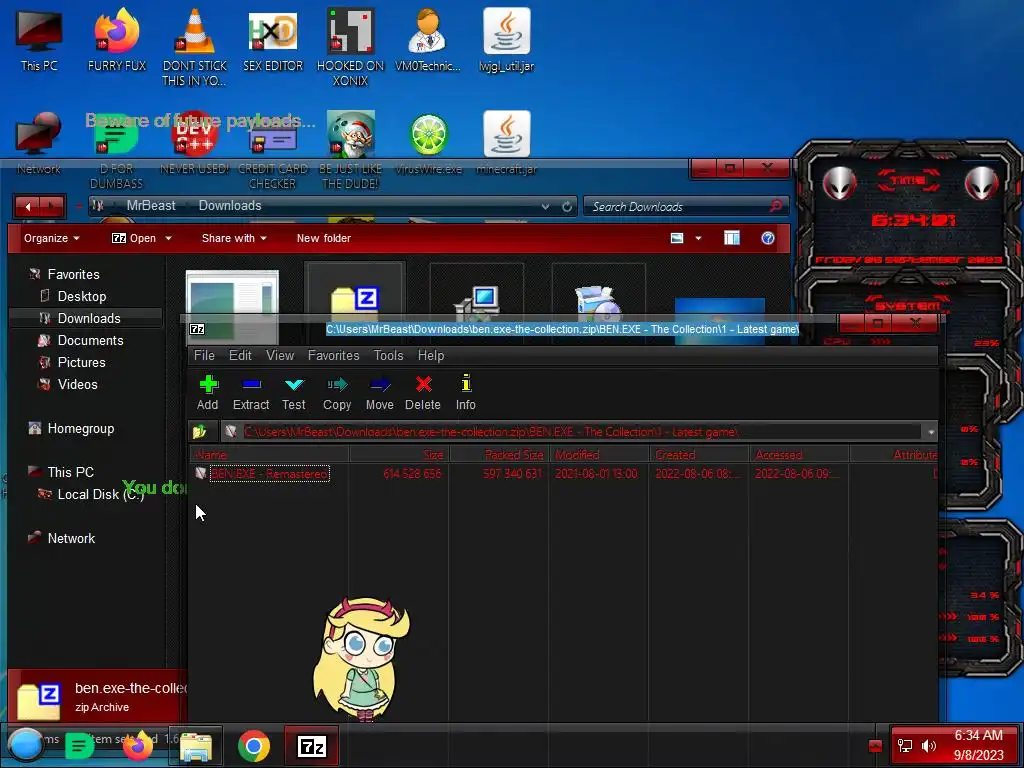Select the Move tool in 7-Zip
This screenshot has width=1024, height=768.
click(379, 392)
